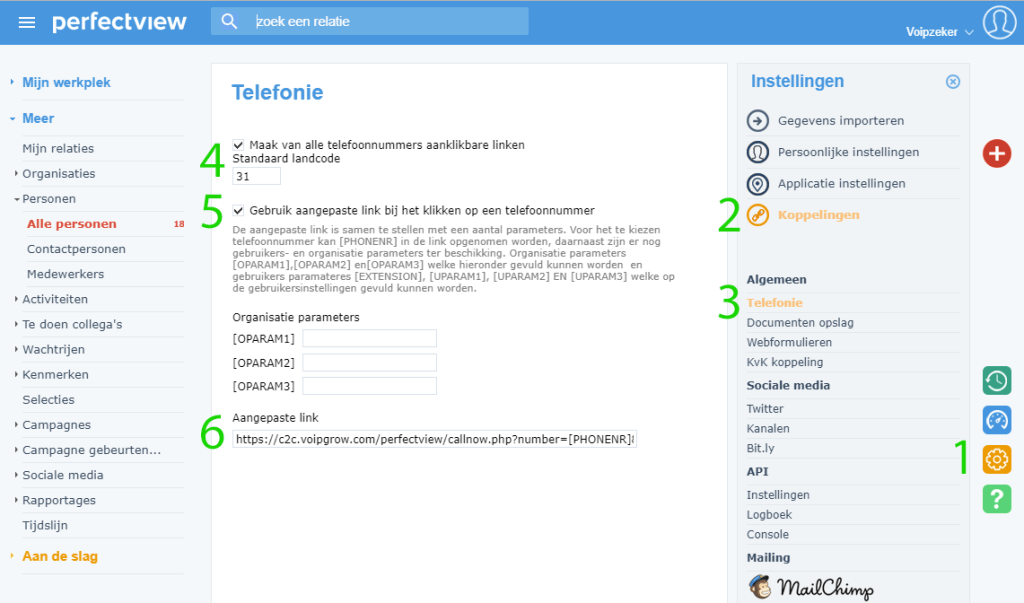Click the Applicatie instellingen pin icon
This screenshot has height=603, width=1024.
pos(758,184)
